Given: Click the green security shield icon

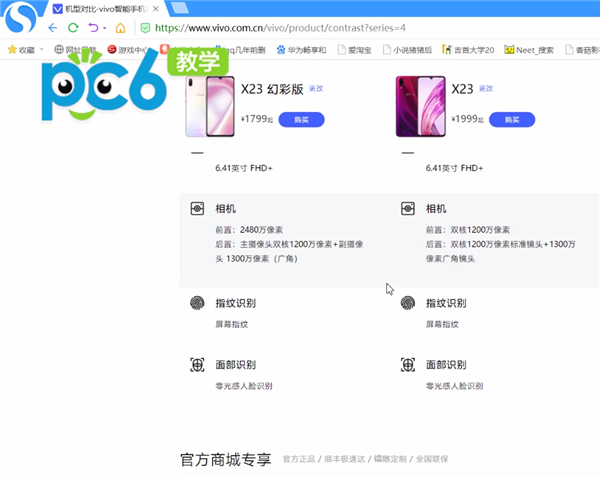Looking at the screenshot, I should 145,28.
